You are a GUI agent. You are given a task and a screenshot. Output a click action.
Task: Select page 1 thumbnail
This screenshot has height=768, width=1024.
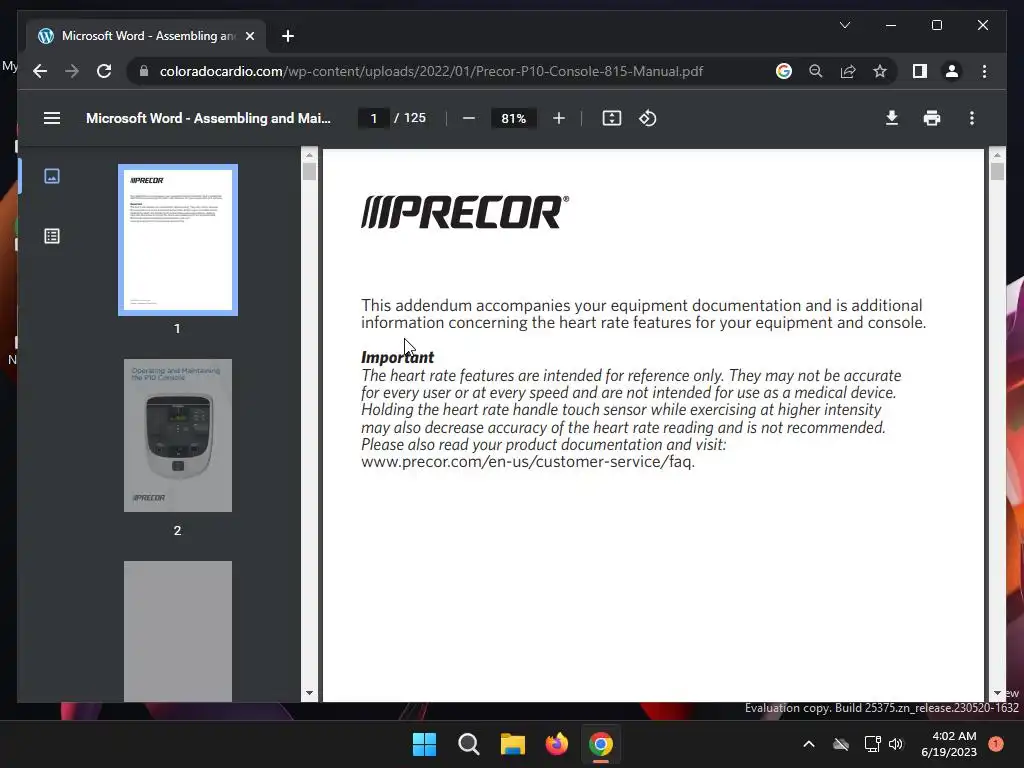click(x=178, y=240)
